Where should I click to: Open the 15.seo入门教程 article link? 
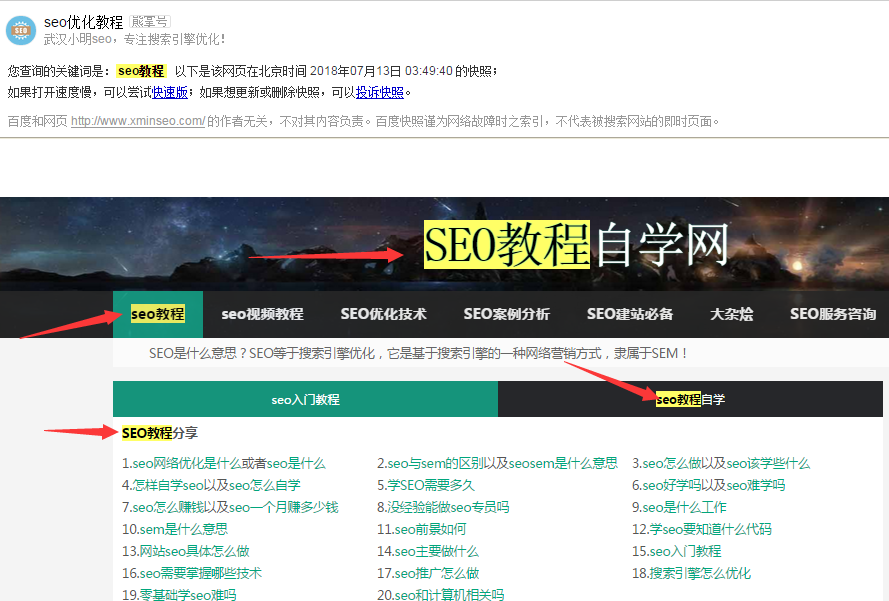coord(676,551)
